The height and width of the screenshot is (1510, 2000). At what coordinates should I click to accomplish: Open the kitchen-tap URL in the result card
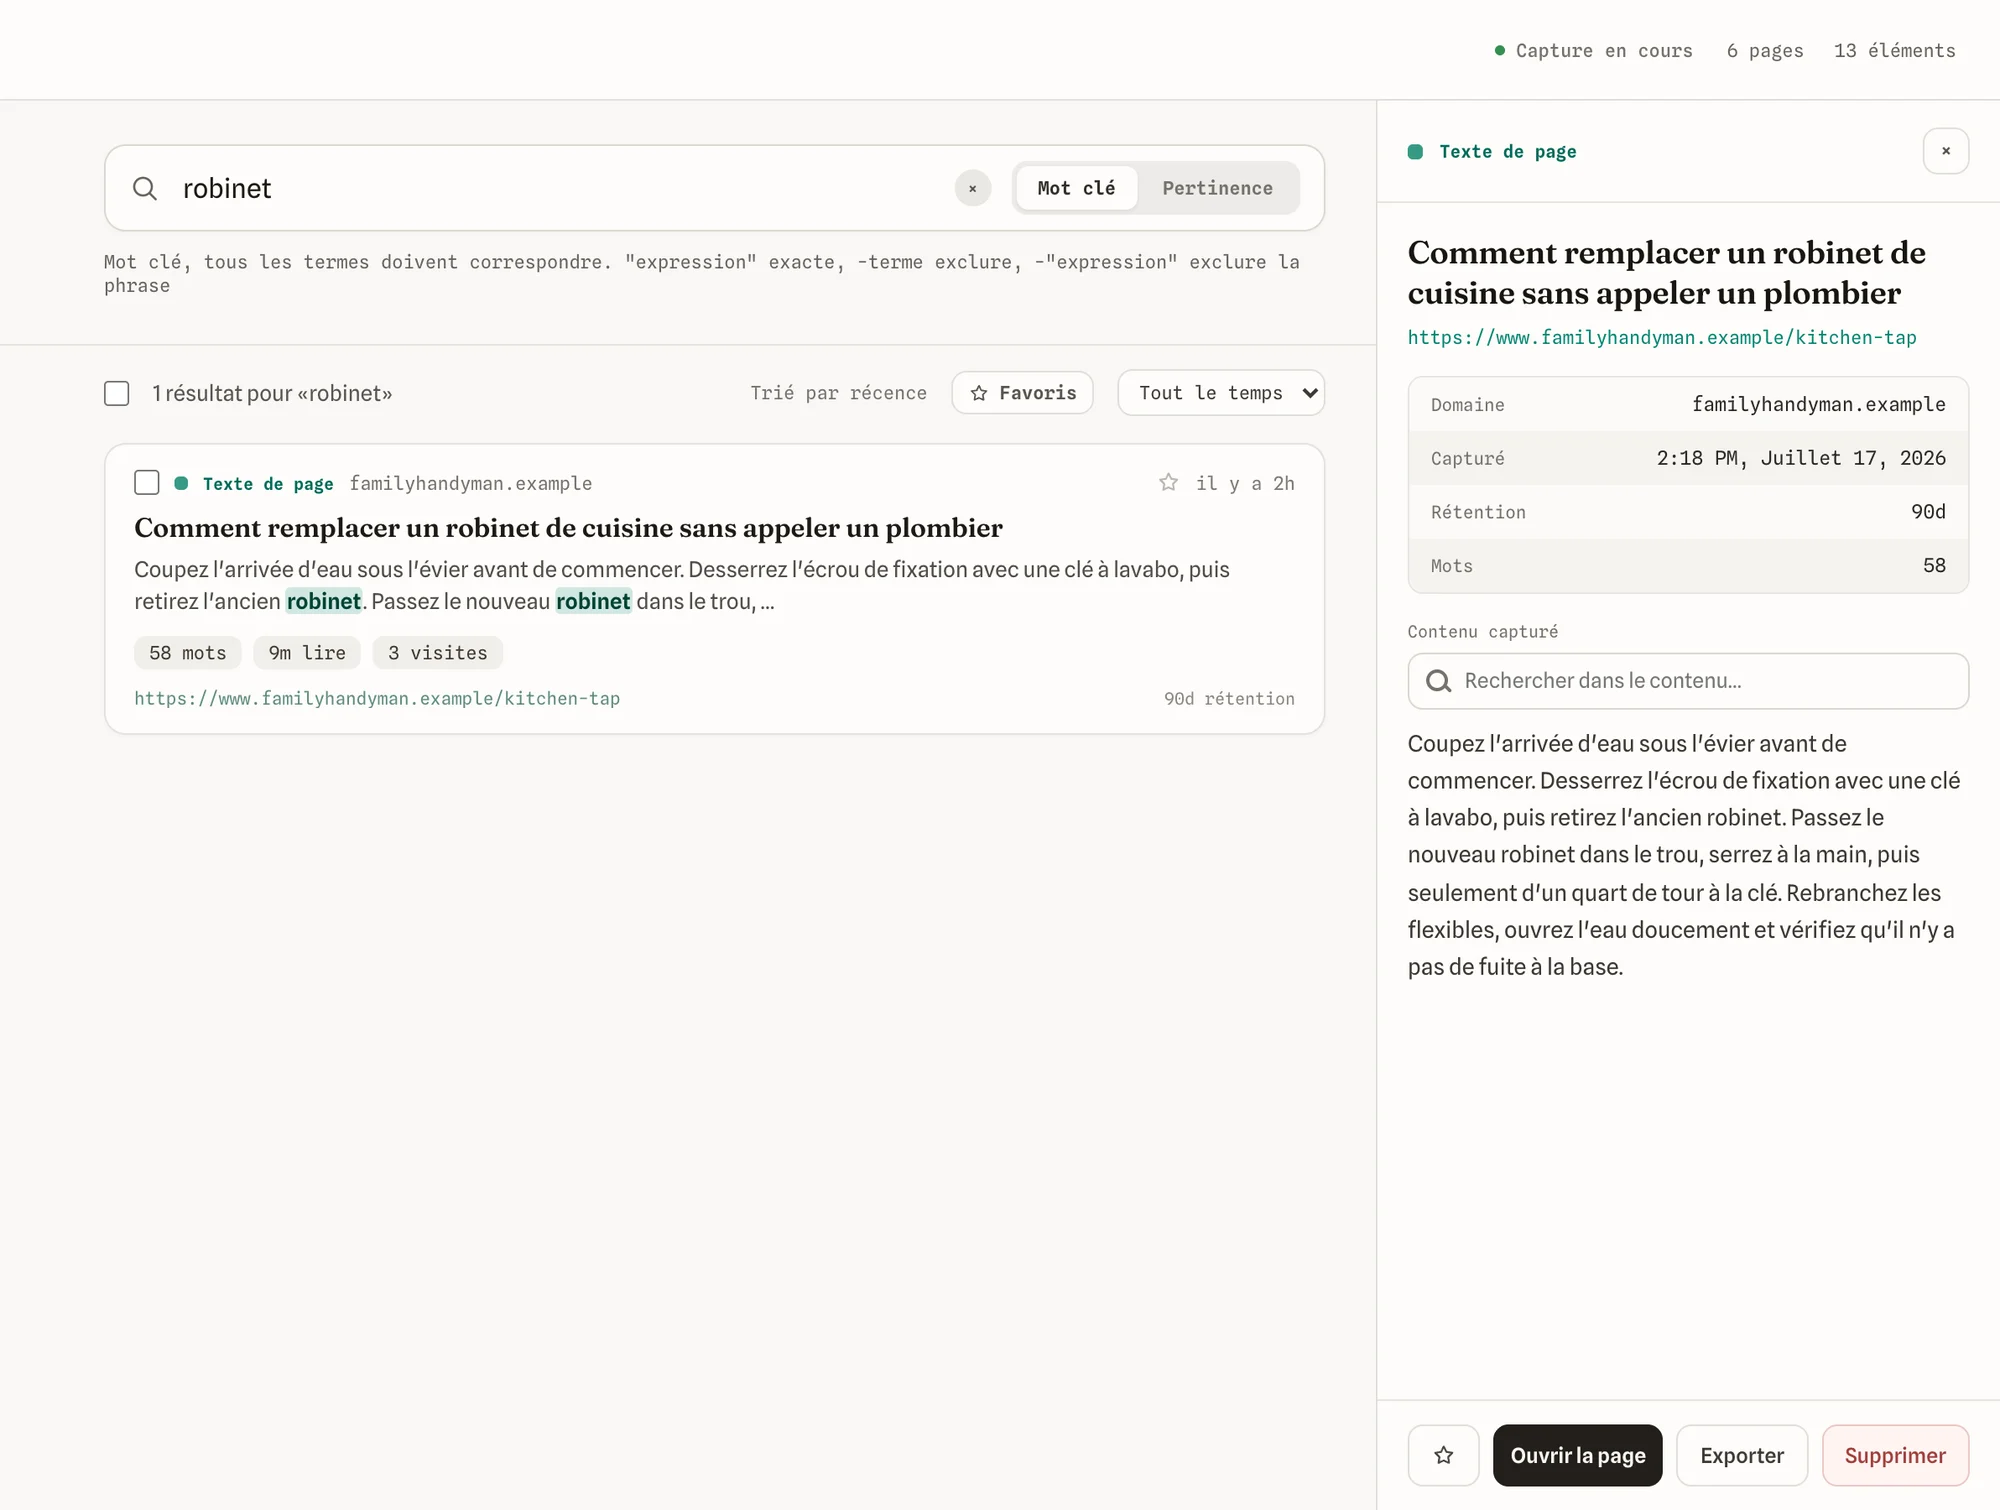[x=377, y=699]
